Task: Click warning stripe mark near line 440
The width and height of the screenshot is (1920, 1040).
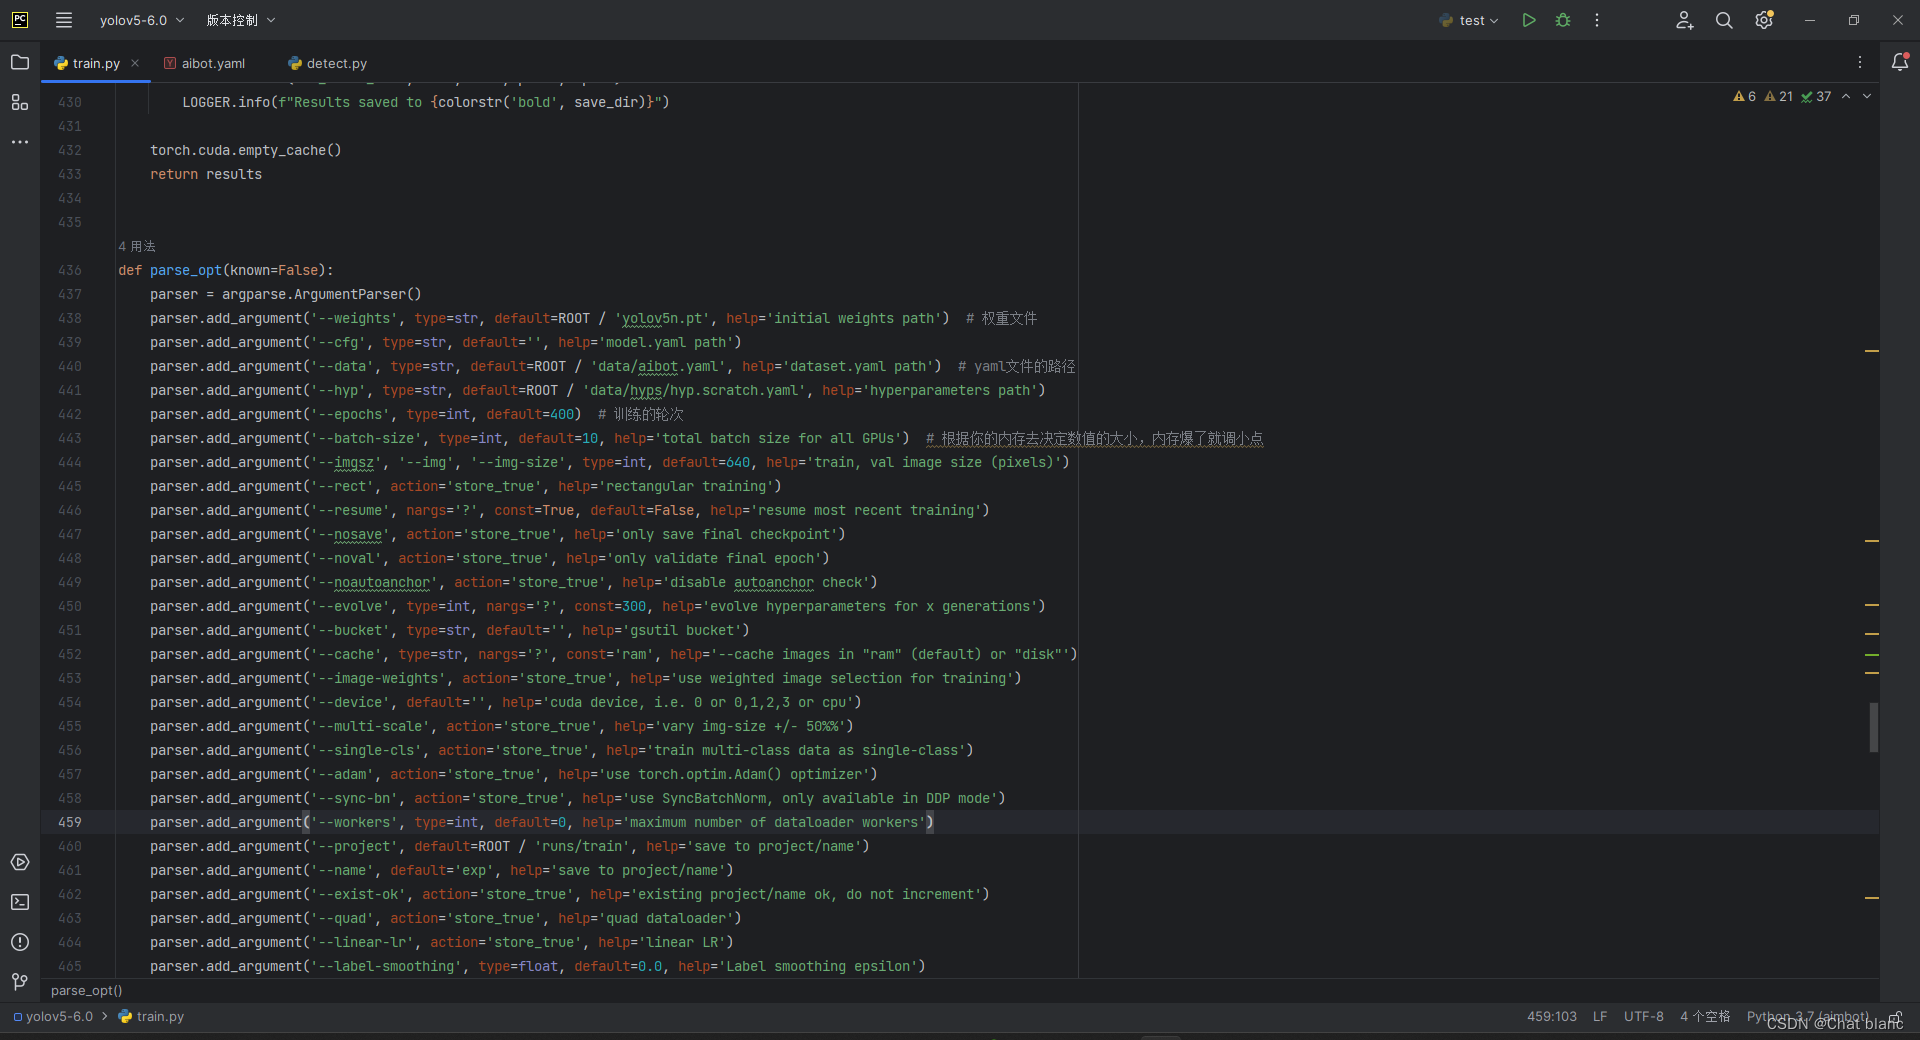Action: (x=1872, y=351)
